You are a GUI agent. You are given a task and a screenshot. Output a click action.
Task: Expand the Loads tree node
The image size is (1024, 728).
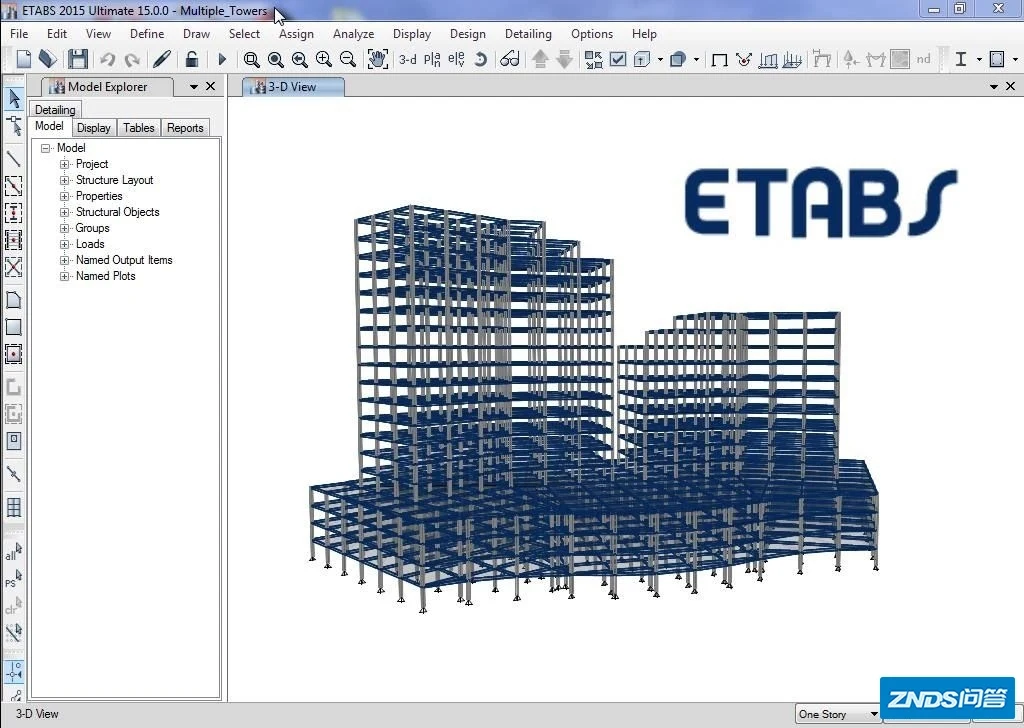pyautogui.click(x=65, y=244)
